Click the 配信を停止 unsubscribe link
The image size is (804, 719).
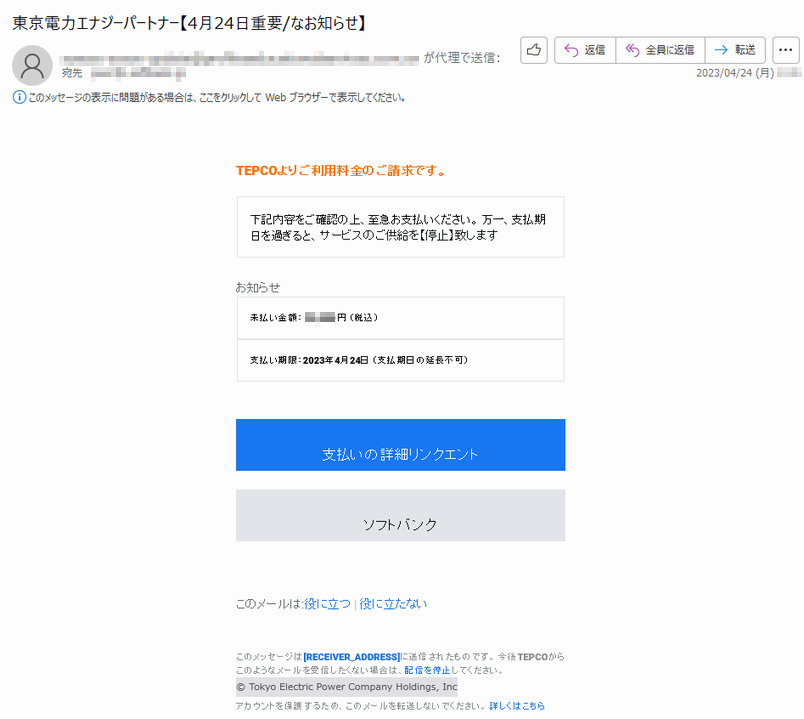(427, 670)
